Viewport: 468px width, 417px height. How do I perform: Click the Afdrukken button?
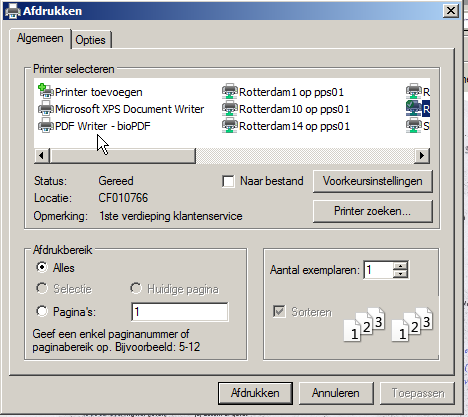(255, 393)
